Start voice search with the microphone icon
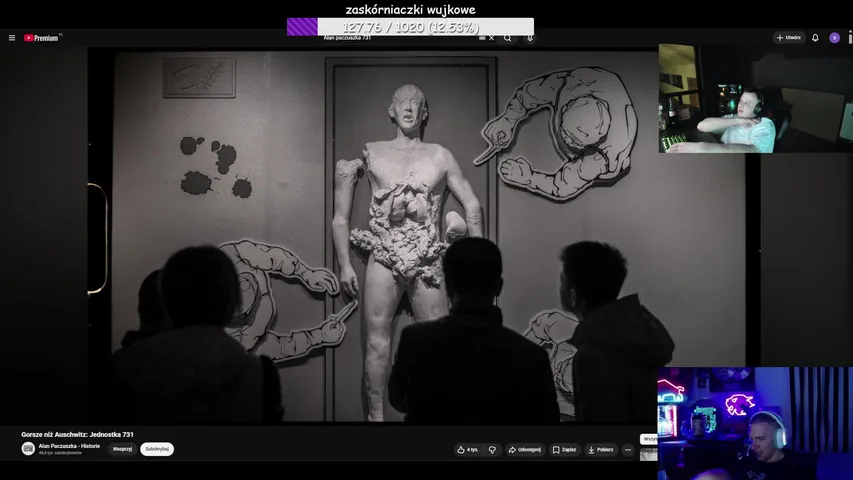Image resolution: width=853 pixels, height=480 pixels. coord(530,38)
